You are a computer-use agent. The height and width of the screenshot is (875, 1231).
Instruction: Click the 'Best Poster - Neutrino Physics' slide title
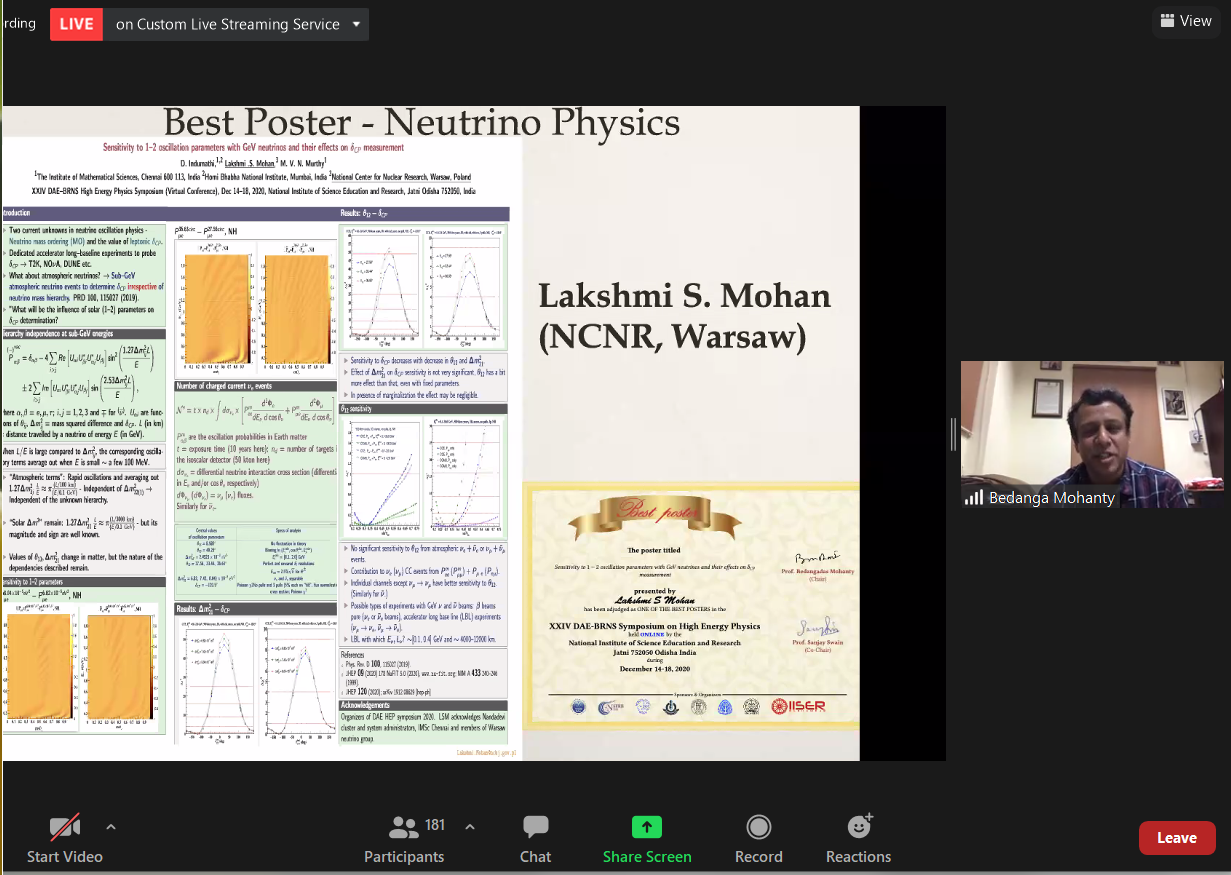(421, 123)
